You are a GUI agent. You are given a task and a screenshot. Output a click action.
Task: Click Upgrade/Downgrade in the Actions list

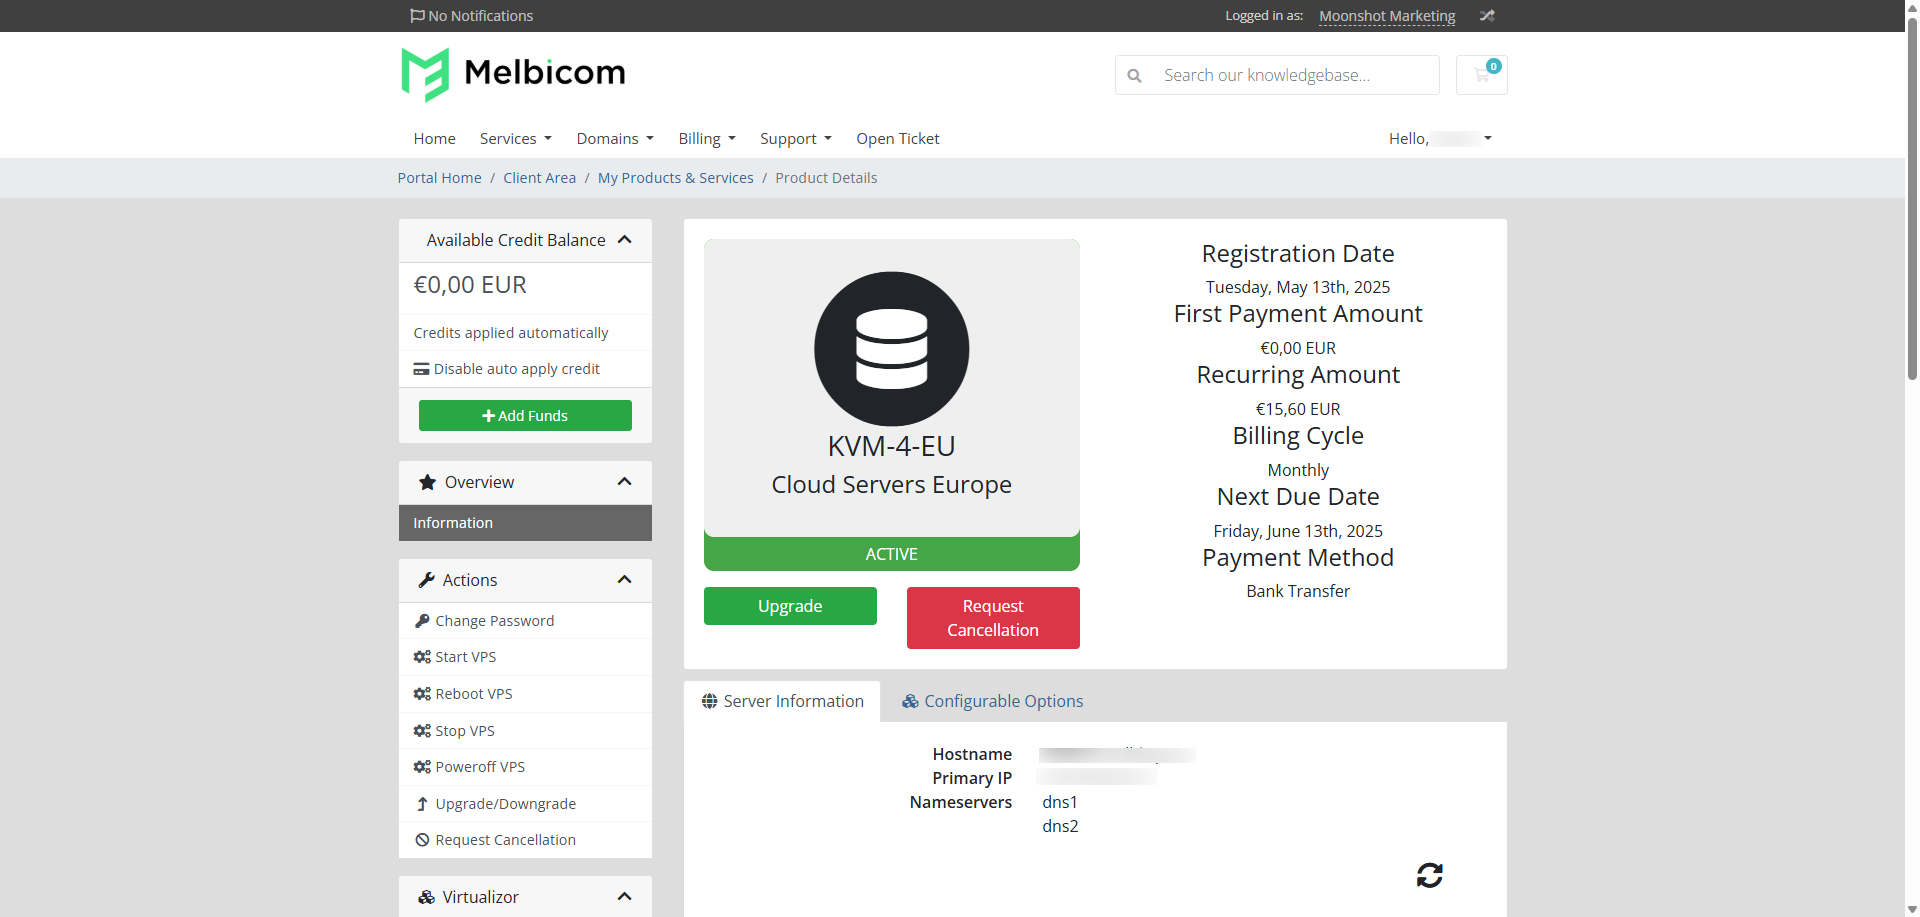[525, 804]
